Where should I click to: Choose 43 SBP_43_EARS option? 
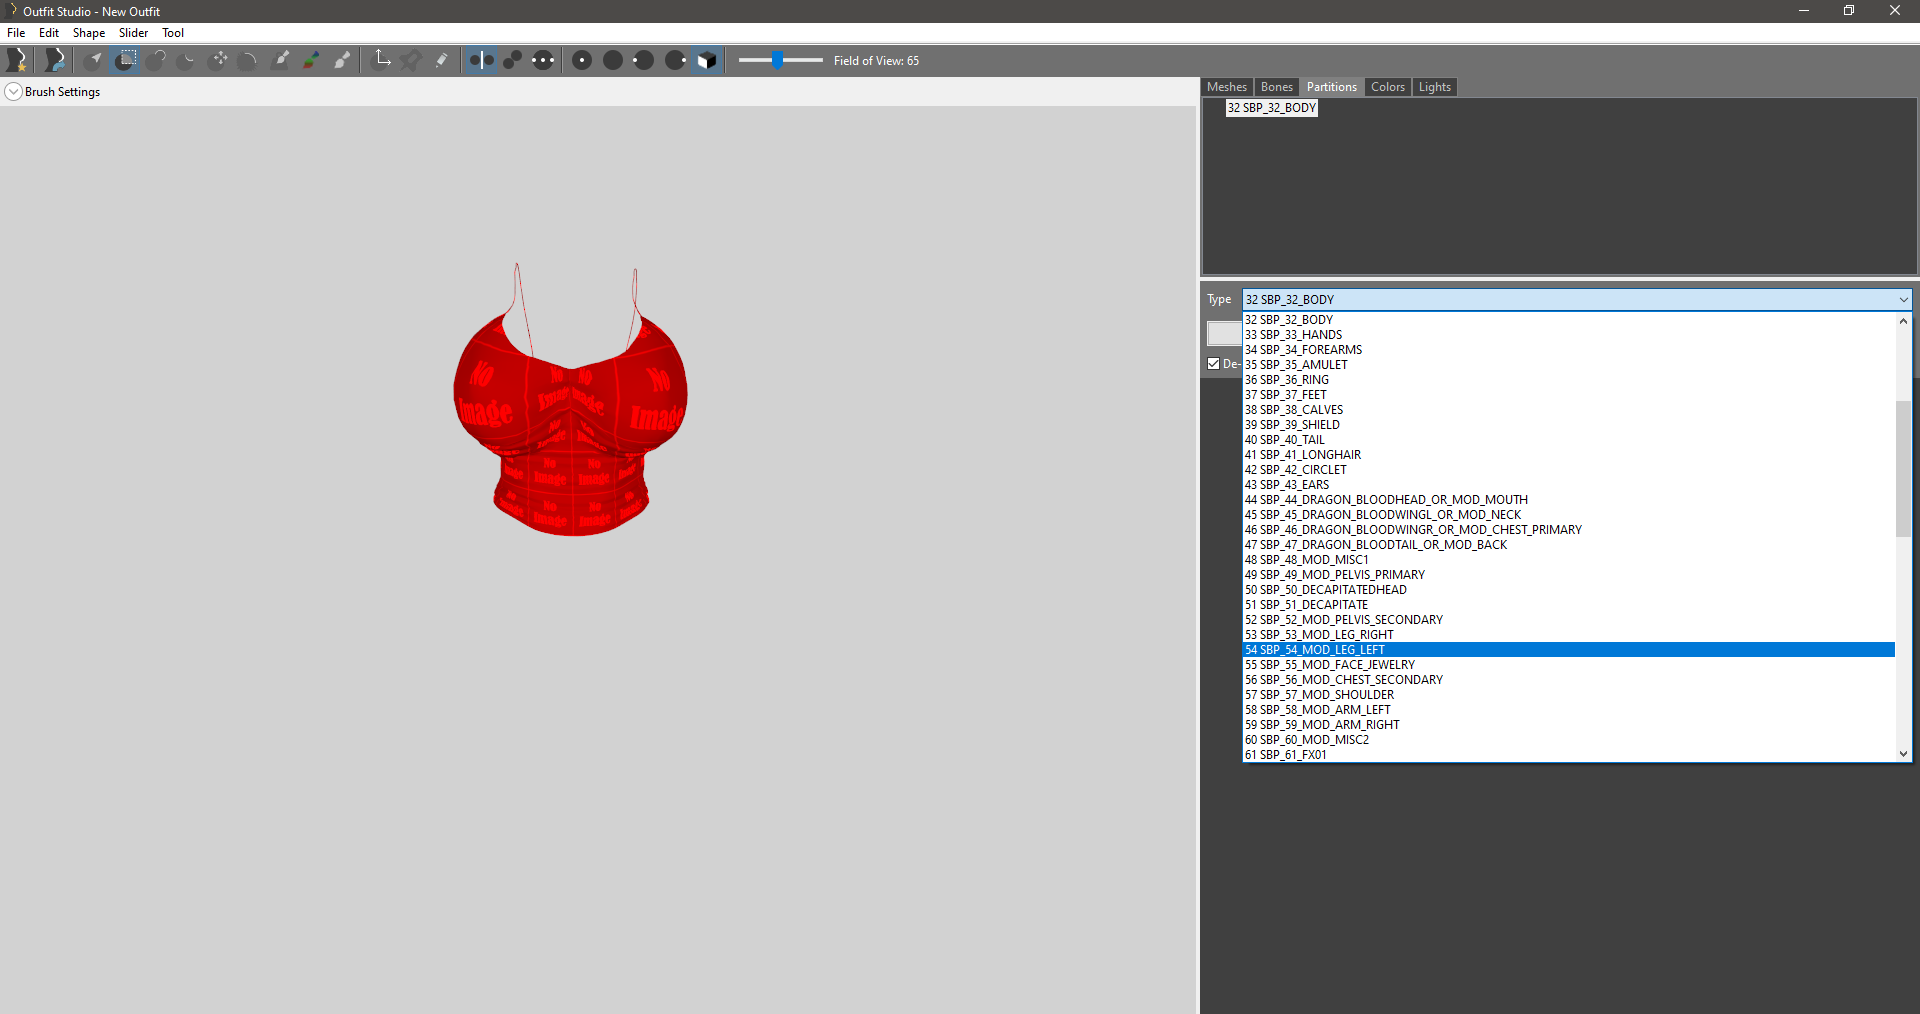click(x=1568, y=485)
